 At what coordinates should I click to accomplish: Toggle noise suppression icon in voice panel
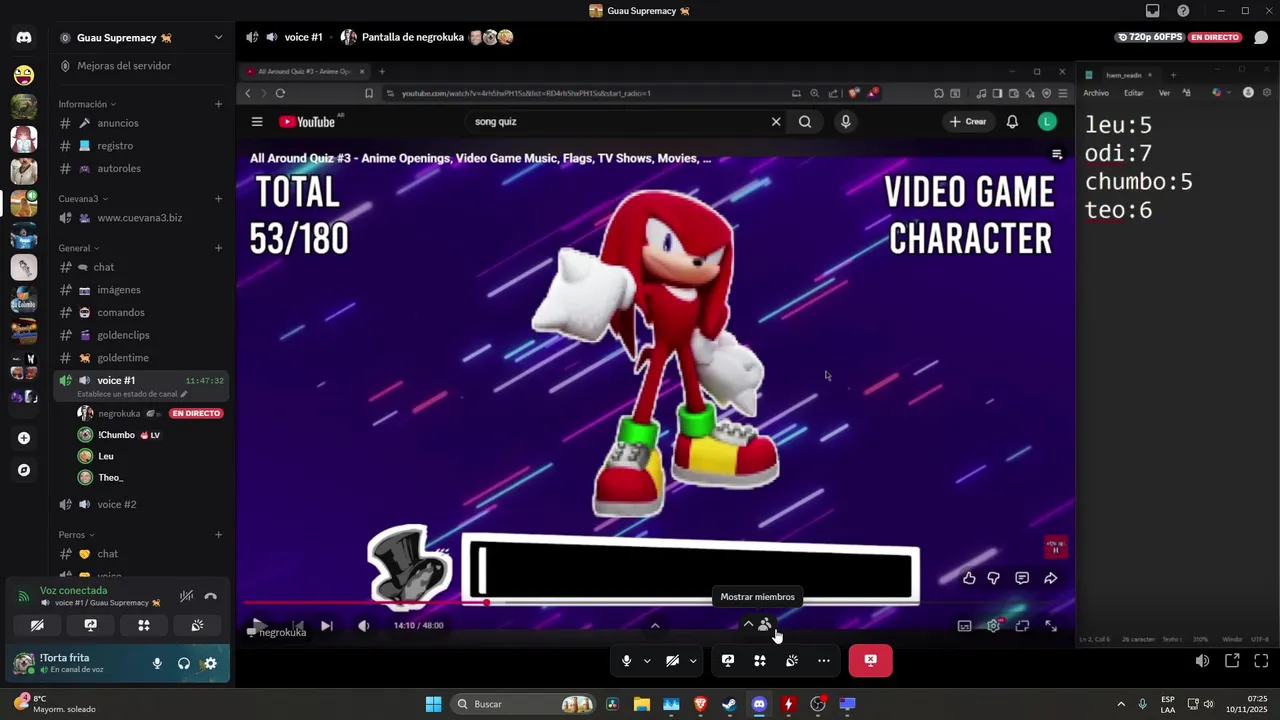pos(186,597)
